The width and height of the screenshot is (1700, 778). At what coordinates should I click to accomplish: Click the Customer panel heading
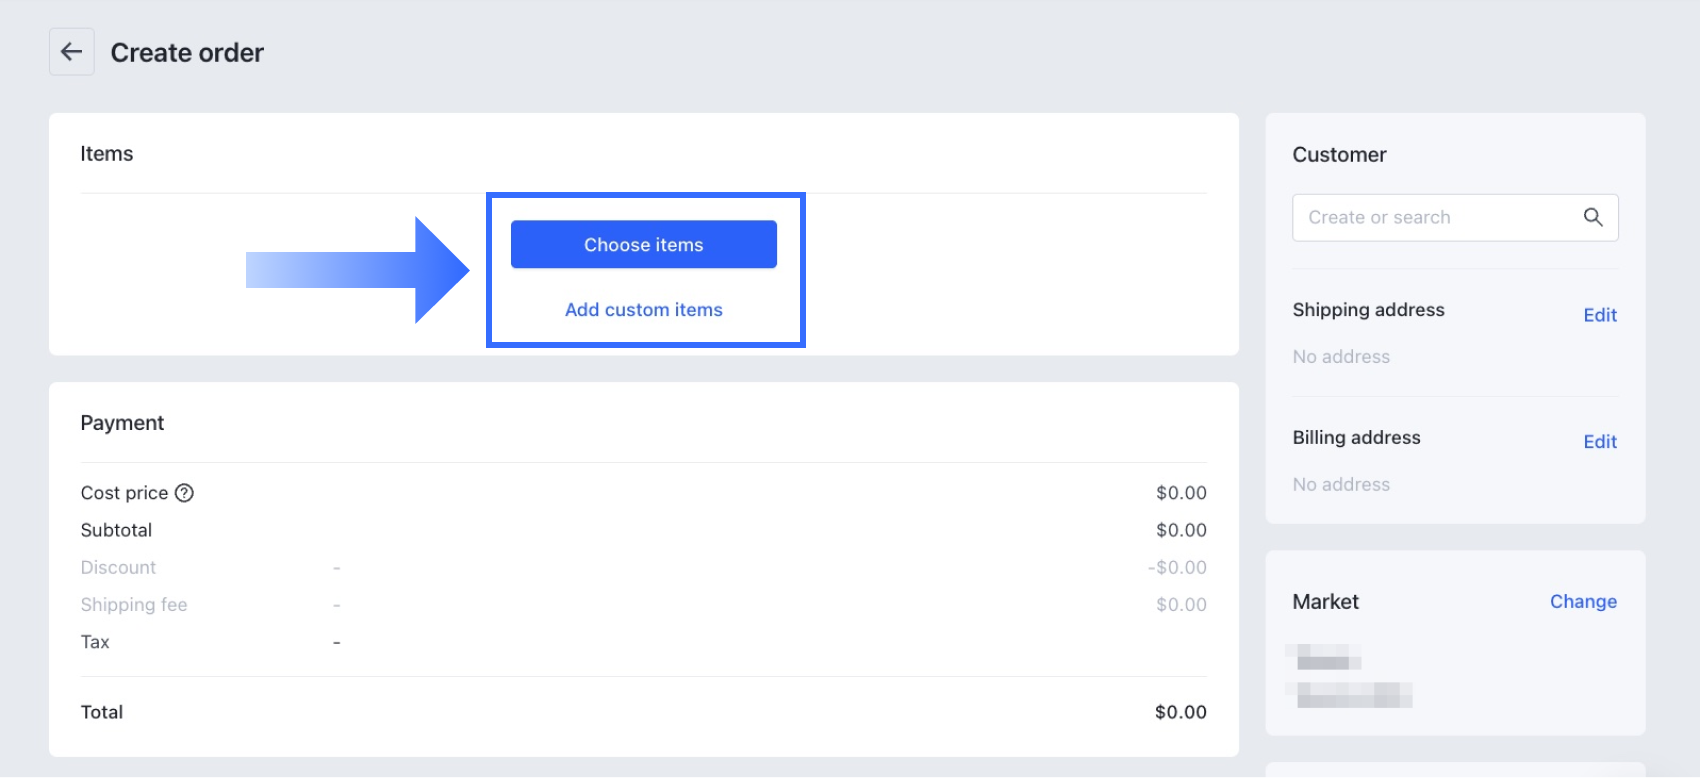tap(1339, 155)
